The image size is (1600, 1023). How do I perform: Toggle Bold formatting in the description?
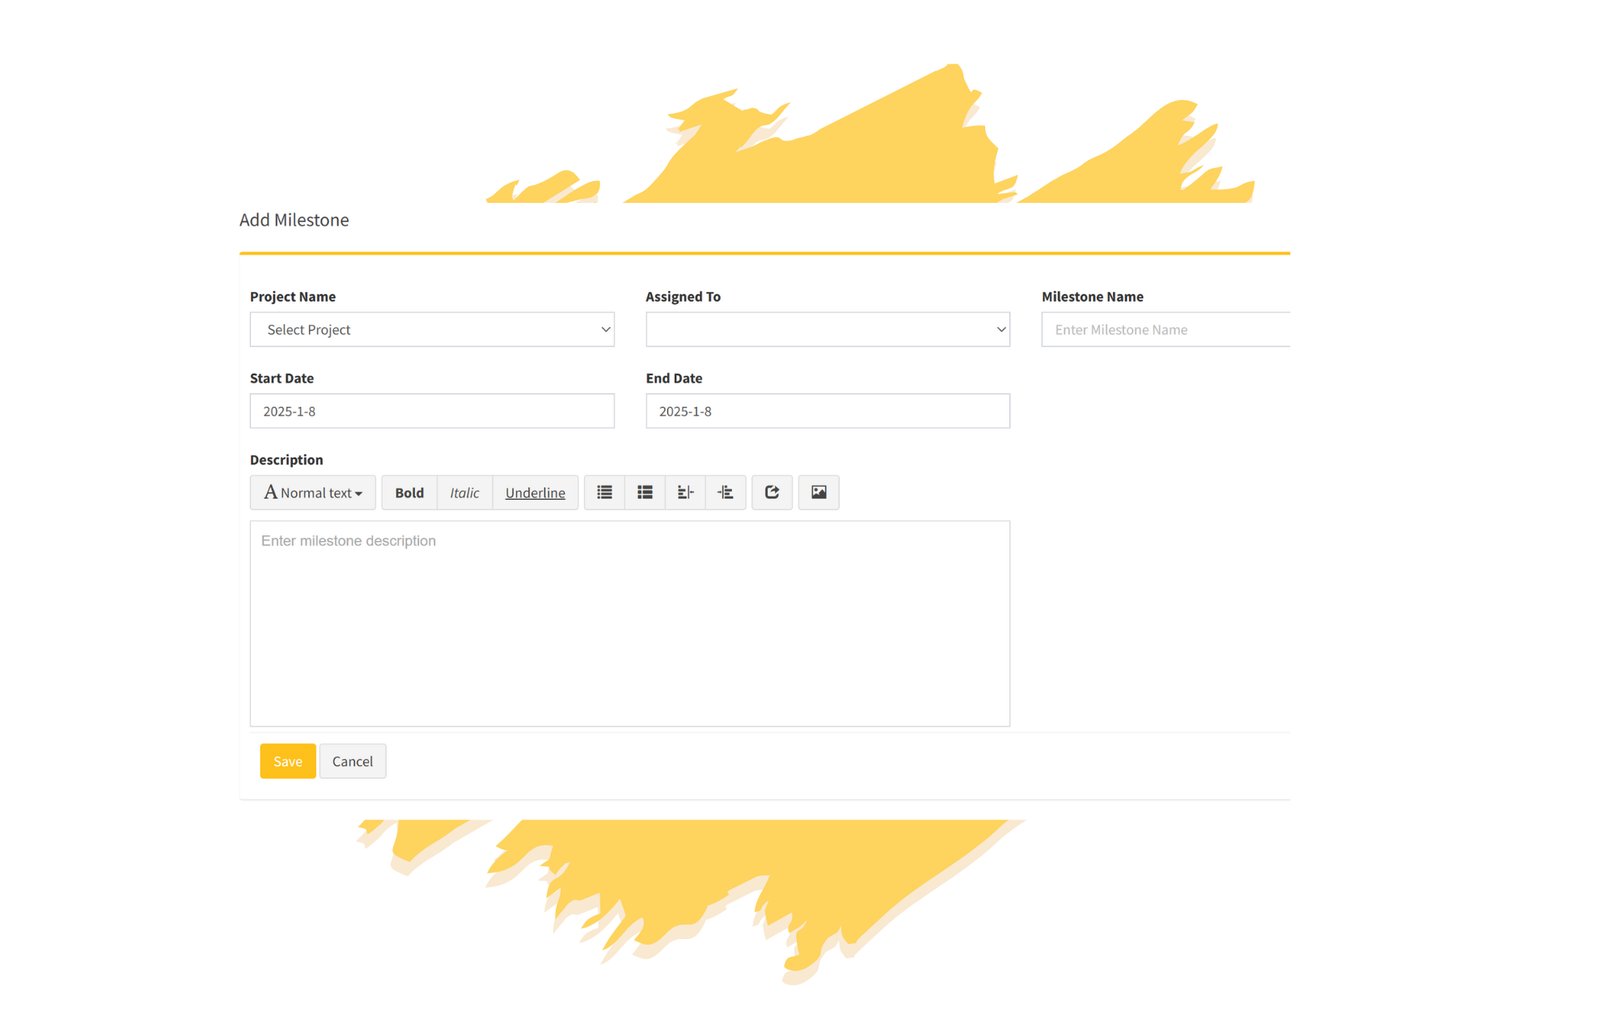409,492
